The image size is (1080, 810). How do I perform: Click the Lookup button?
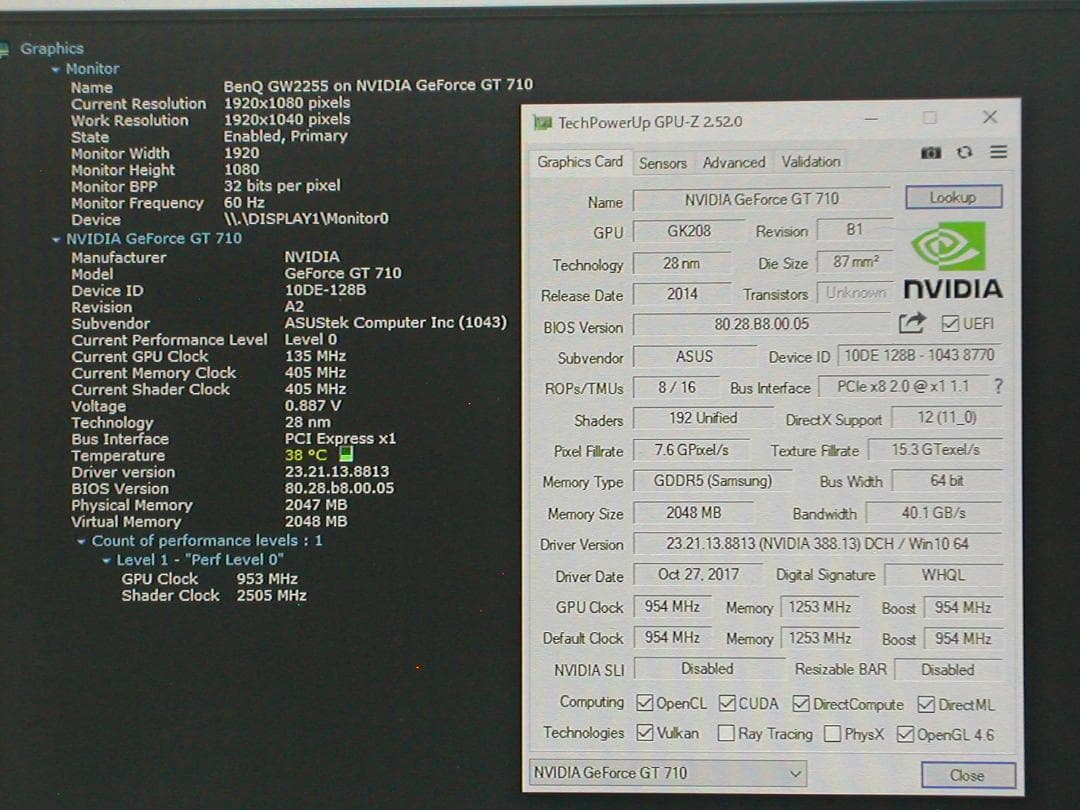click(953, 196)
